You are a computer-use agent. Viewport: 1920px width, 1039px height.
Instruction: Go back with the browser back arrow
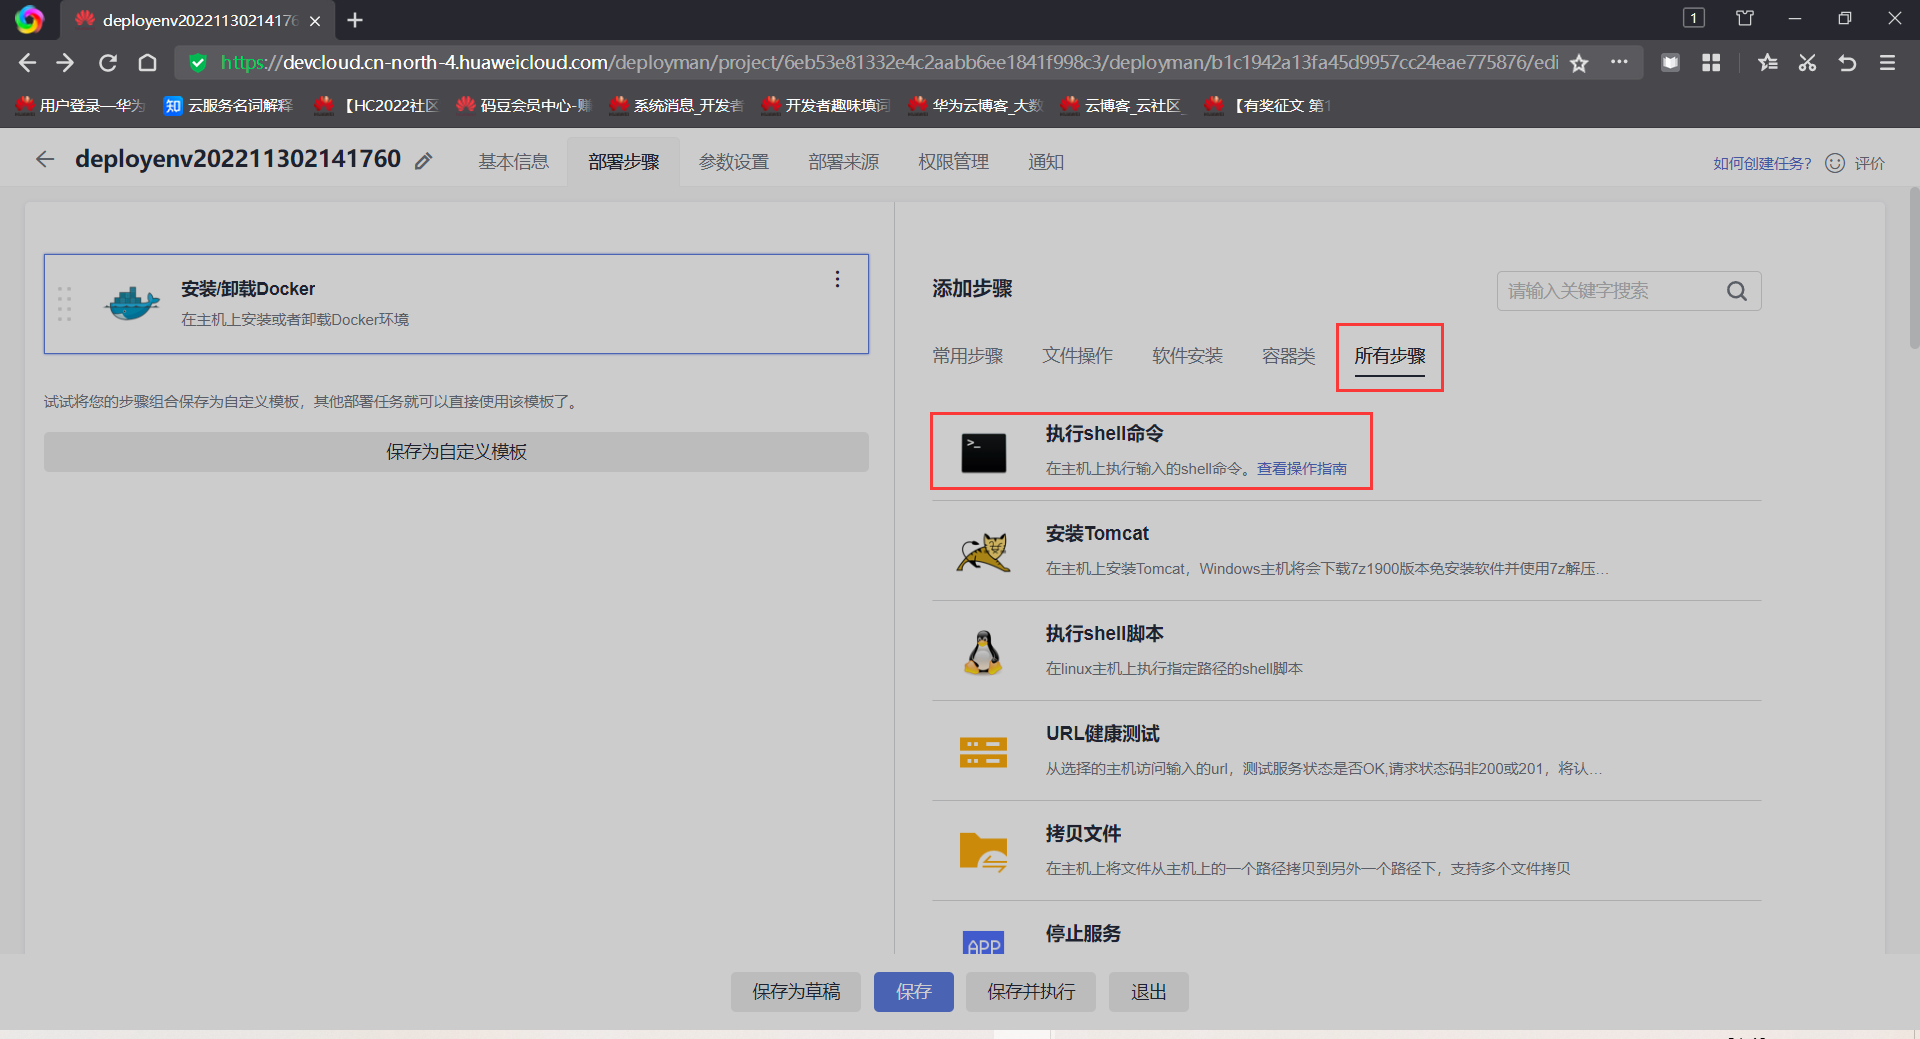click(x=27, y=63)
